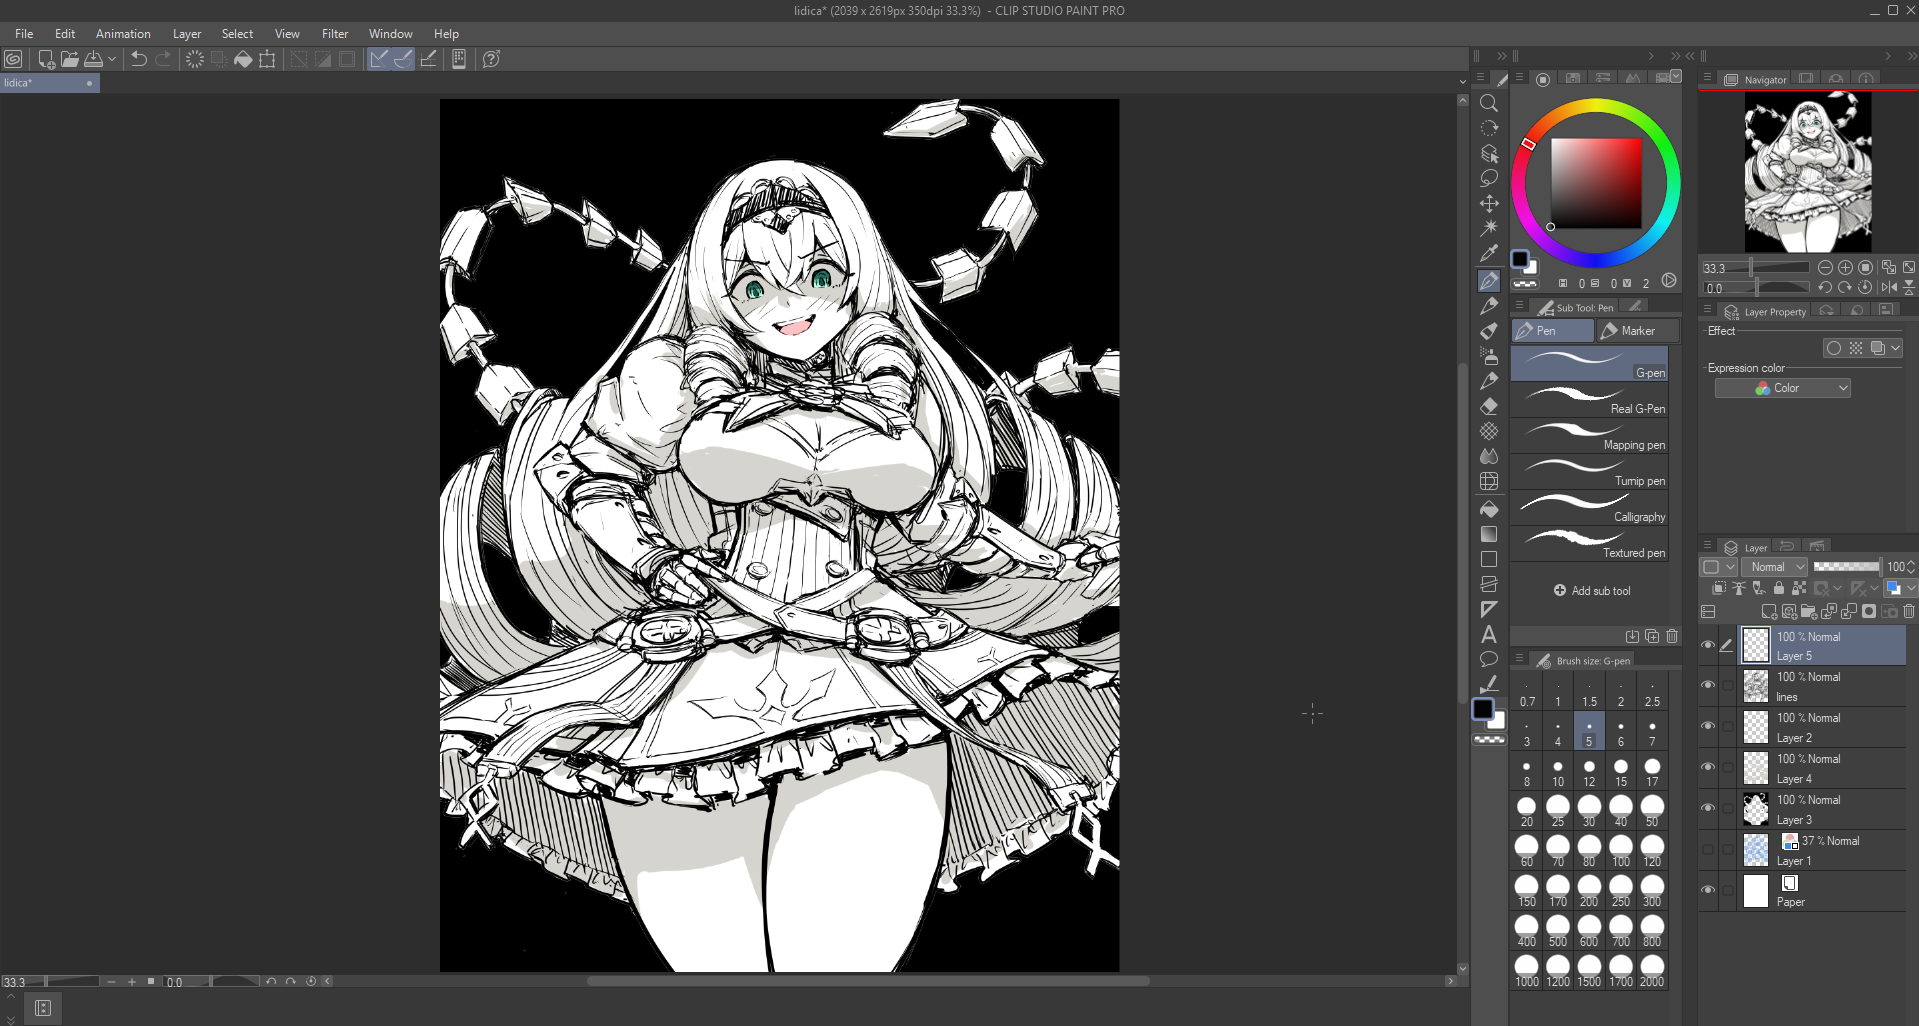Screen dimensions: 1919x1026
Task: Click the Figure rectangle tool
Action: click(1489, 559)
